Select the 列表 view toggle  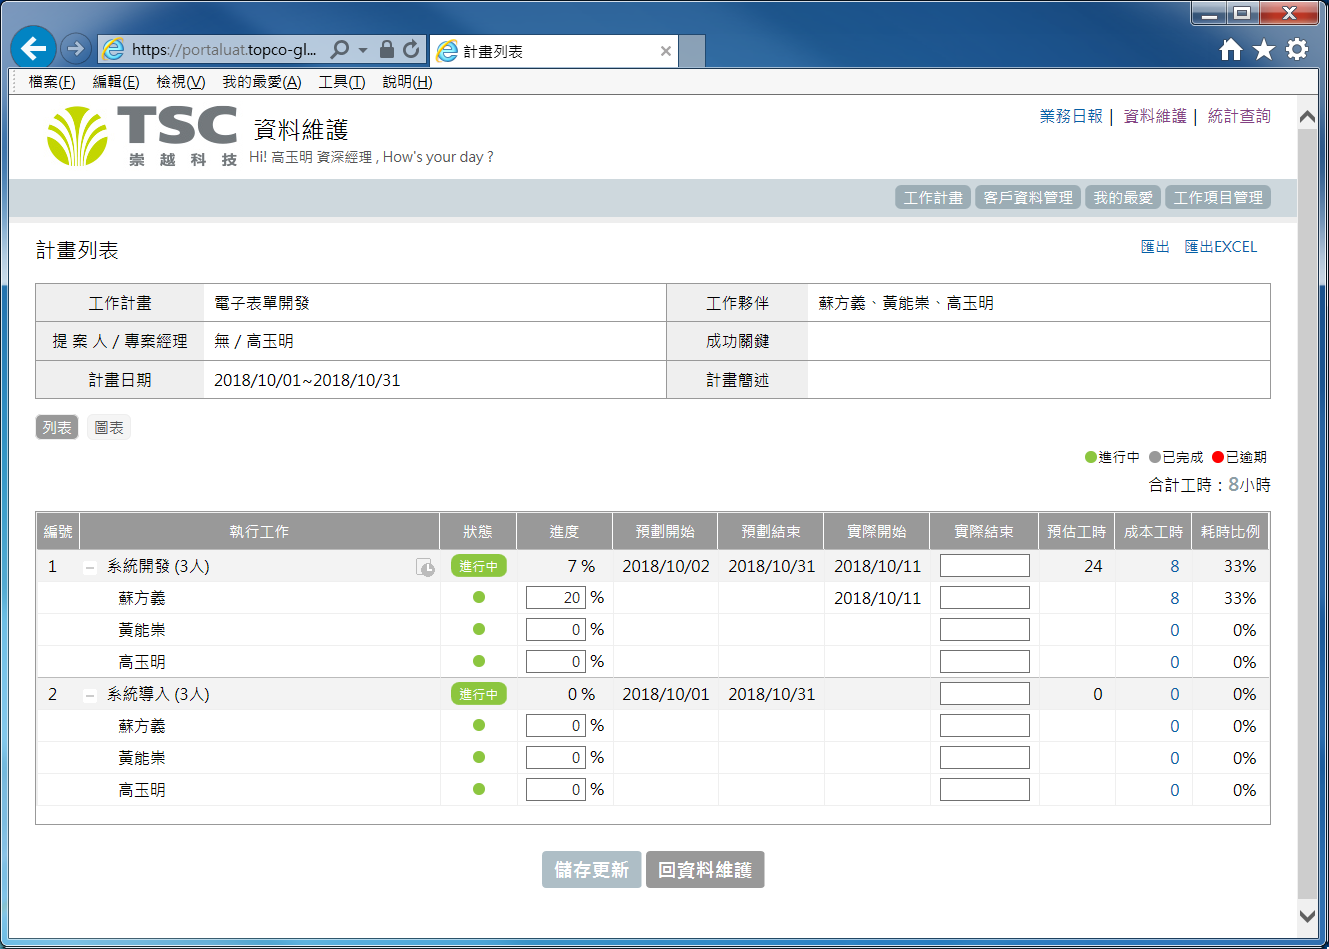[57, 428]
